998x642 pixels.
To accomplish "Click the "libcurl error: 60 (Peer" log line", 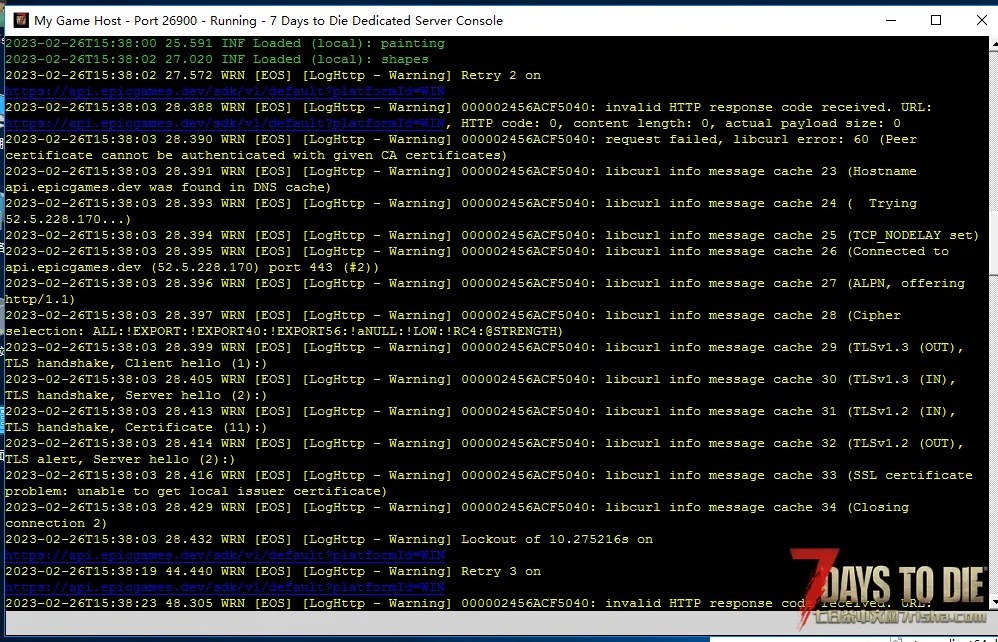I will pyautogui.click(x=461, y=139).
